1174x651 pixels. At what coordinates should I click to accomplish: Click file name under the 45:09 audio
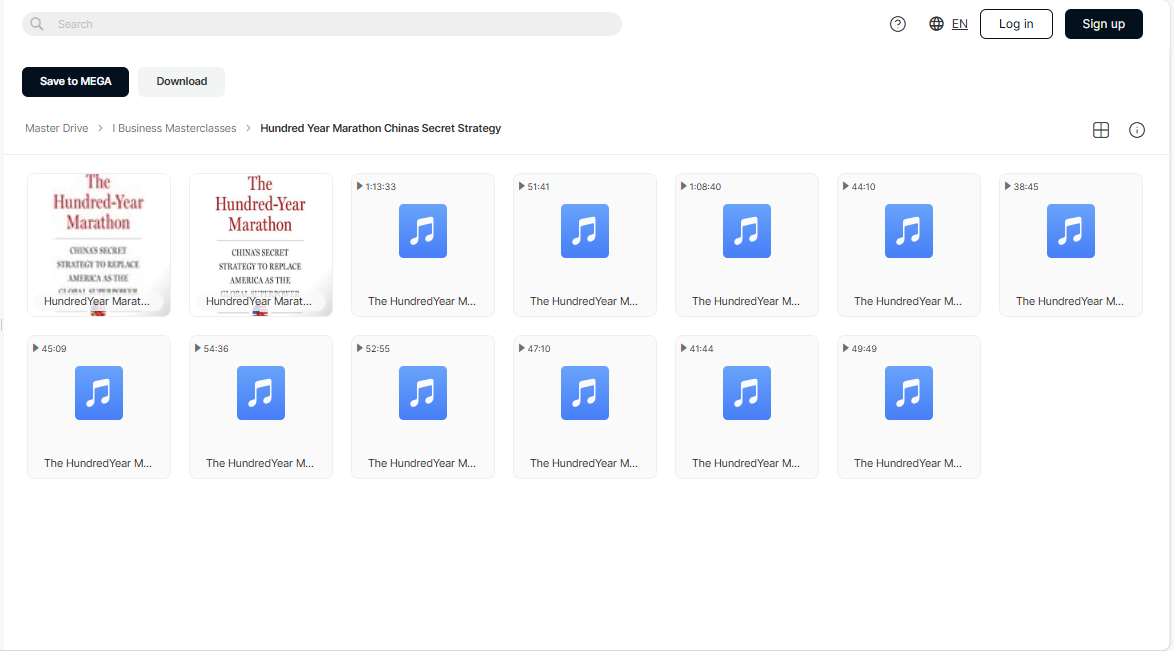click(98, 463)
